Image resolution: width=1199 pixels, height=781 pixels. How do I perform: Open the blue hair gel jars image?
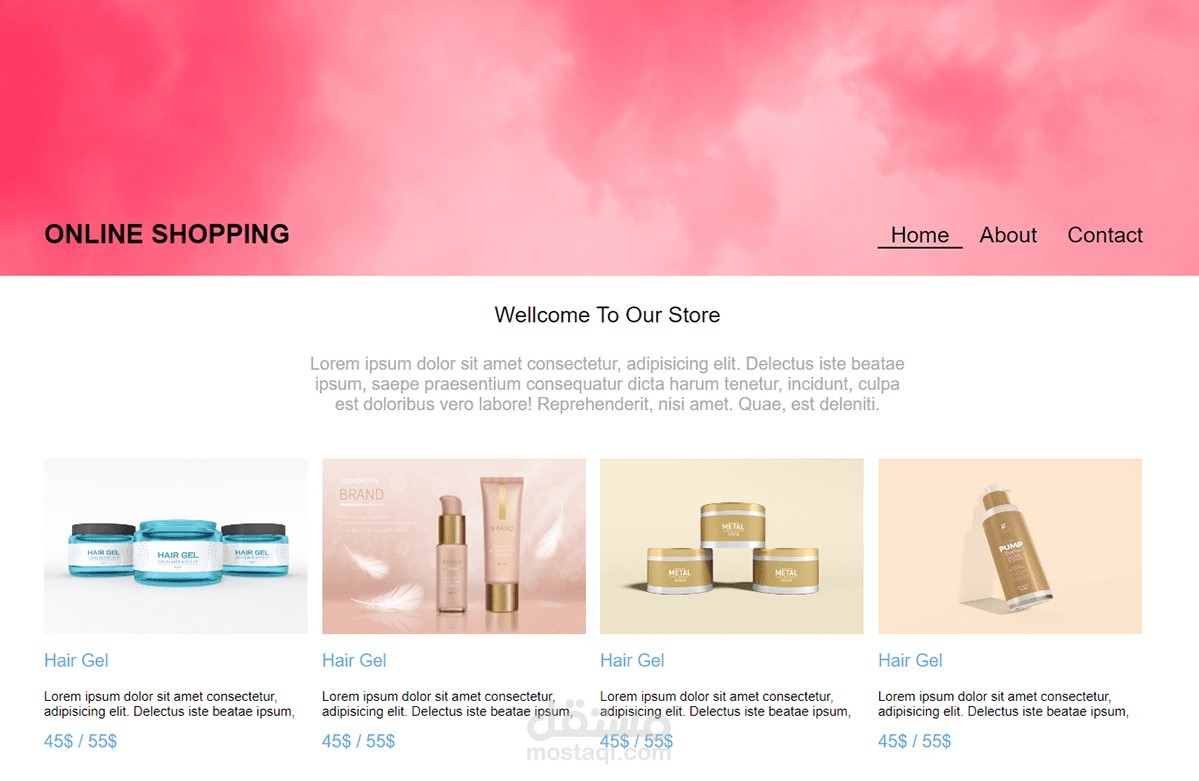176,546
